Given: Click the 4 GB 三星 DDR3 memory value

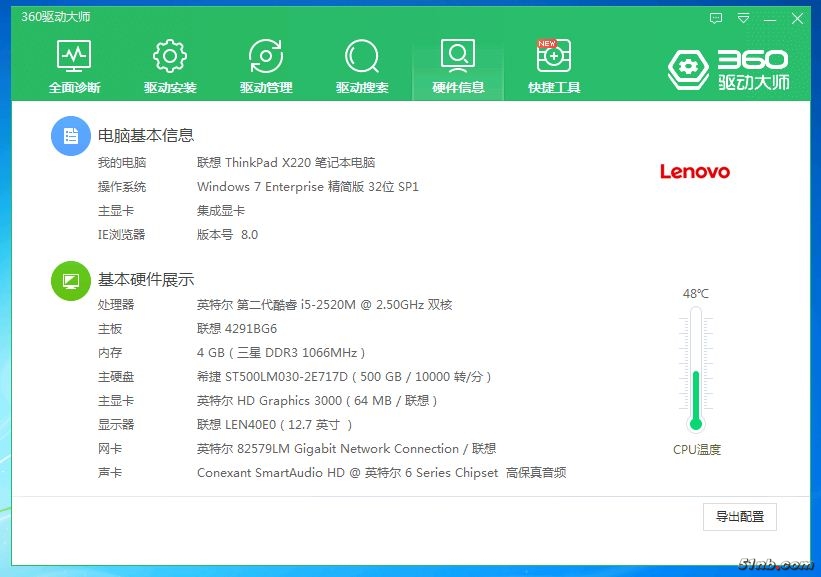Looking at the screenshot, I should click(x=281, y=353).
